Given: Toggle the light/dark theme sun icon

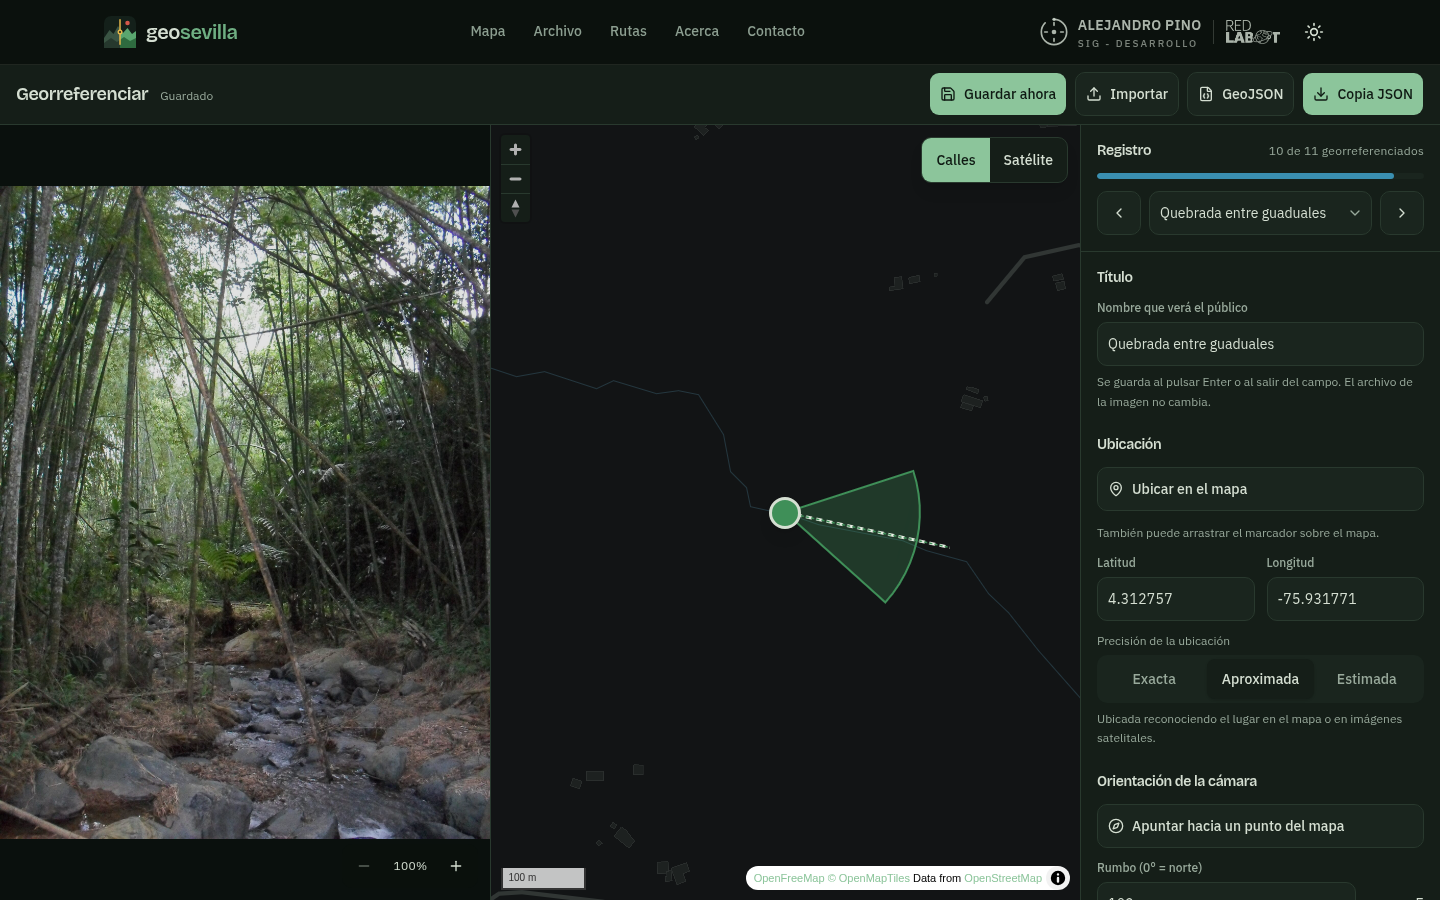Looking at the screenshot, I should coord(1314,32).
